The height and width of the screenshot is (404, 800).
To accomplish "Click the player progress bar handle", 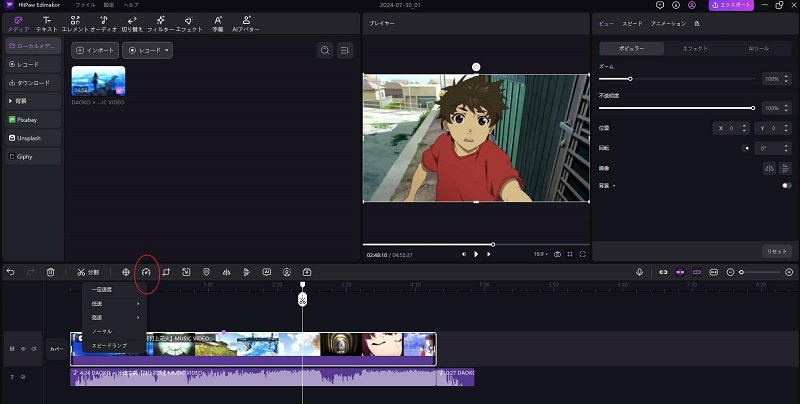I will [493, 244].
